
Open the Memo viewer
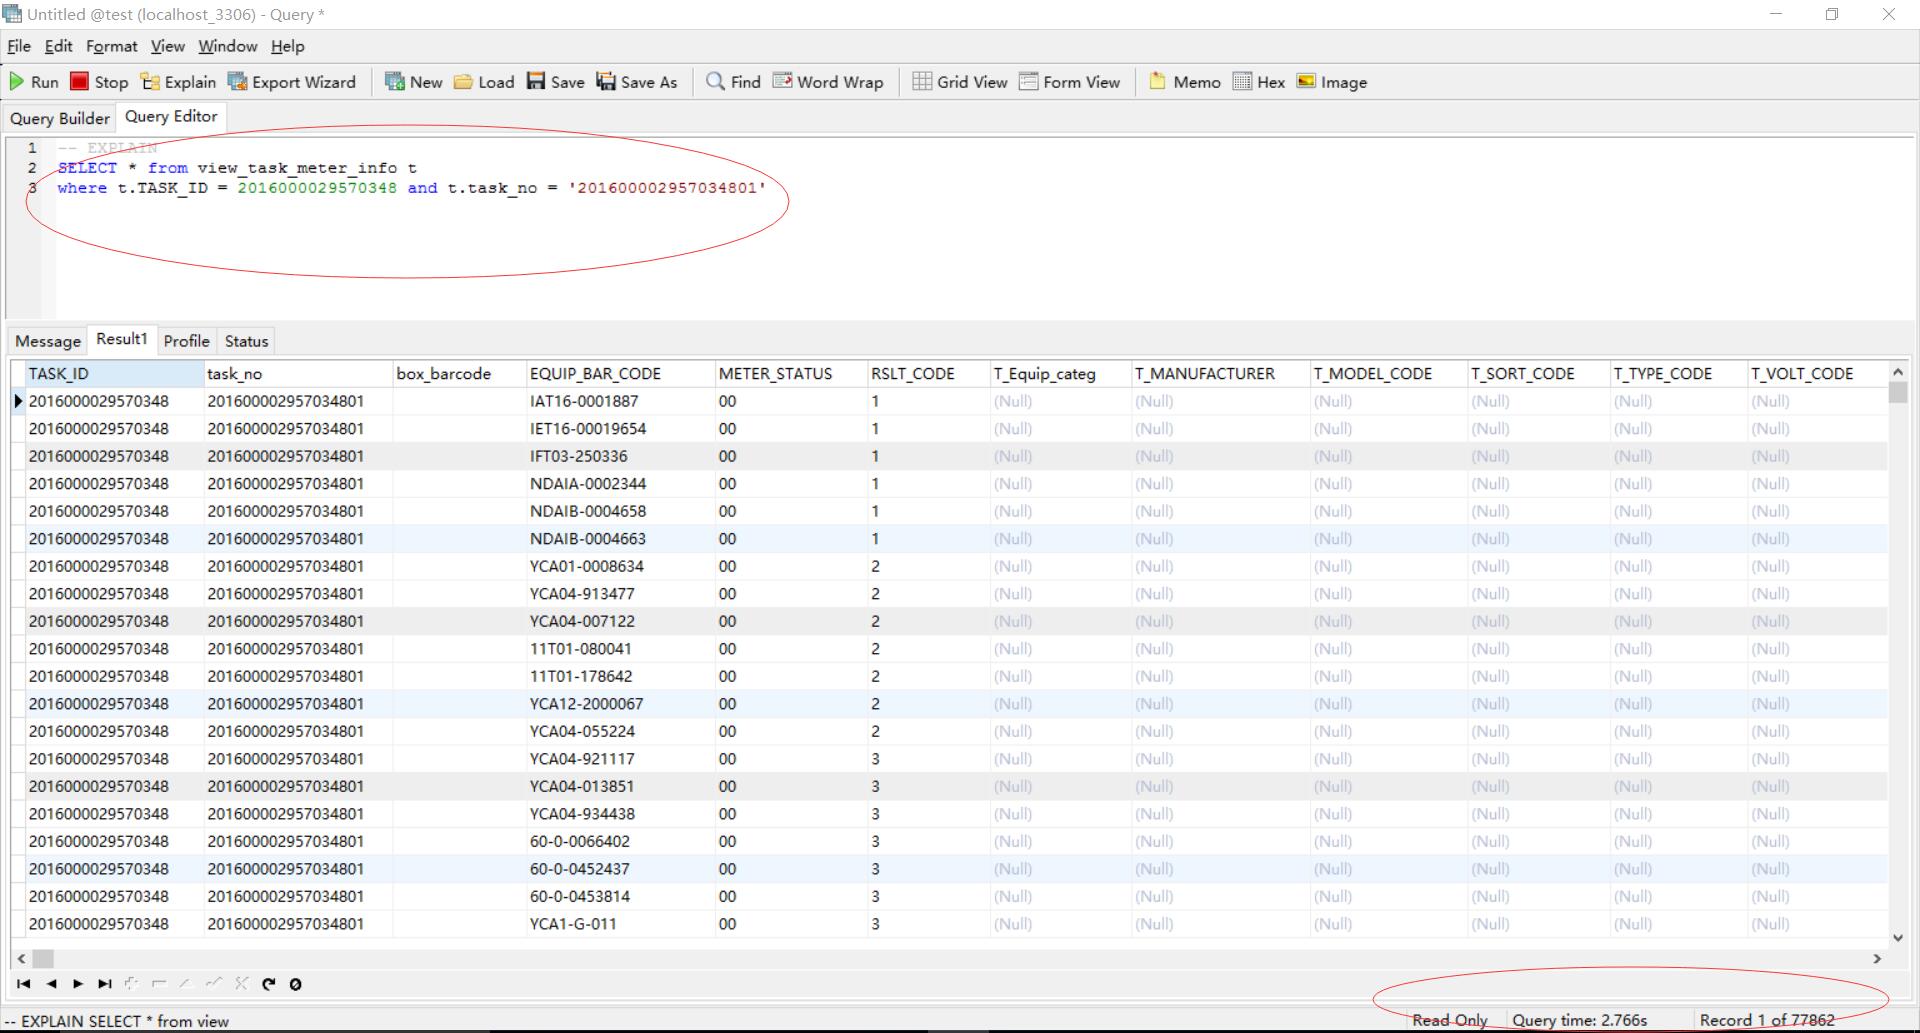coord(1185,82)
